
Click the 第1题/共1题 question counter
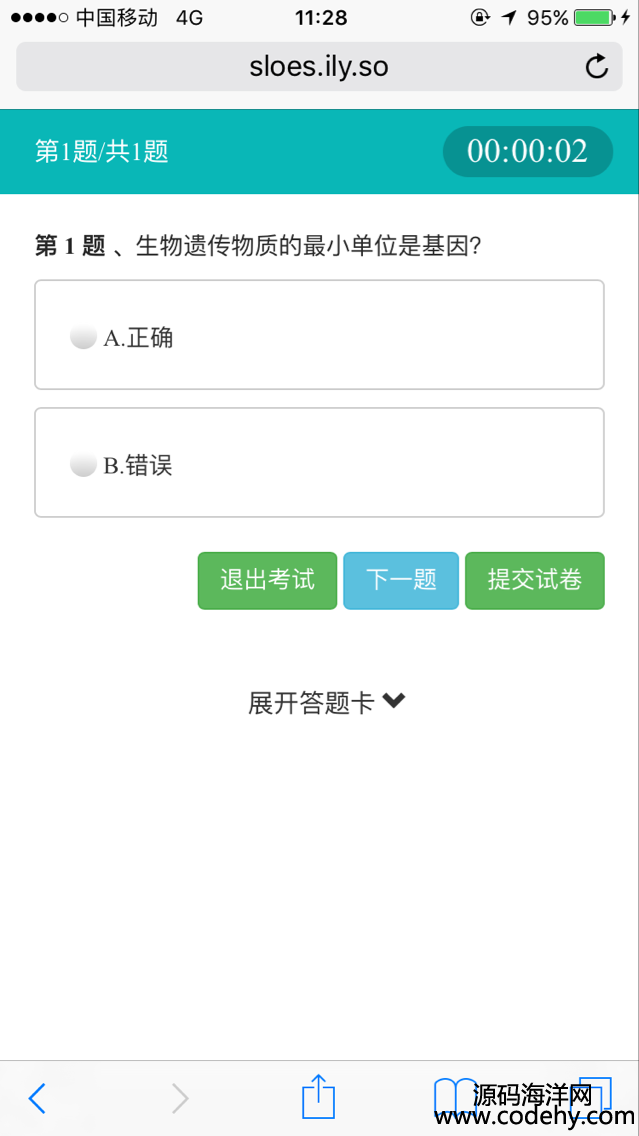pos(102,152)
